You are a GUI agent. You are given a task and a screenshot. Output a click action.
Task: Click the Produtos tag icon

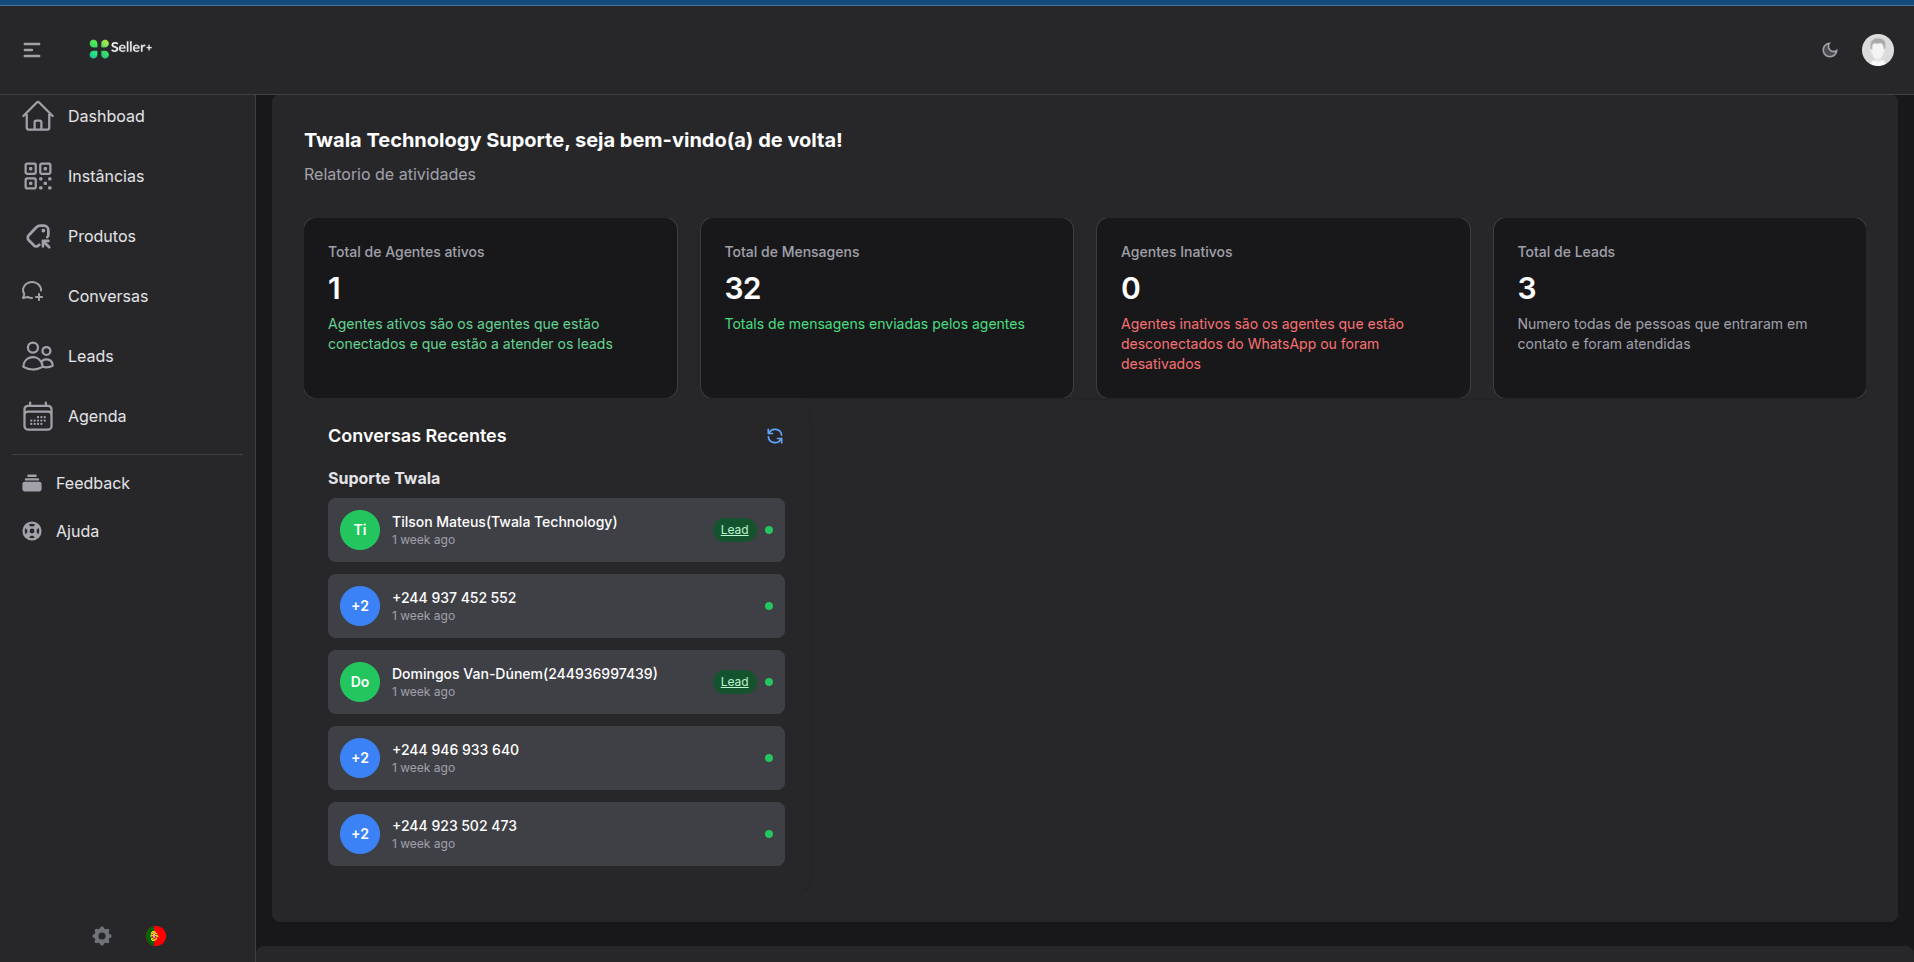point(38,236)
